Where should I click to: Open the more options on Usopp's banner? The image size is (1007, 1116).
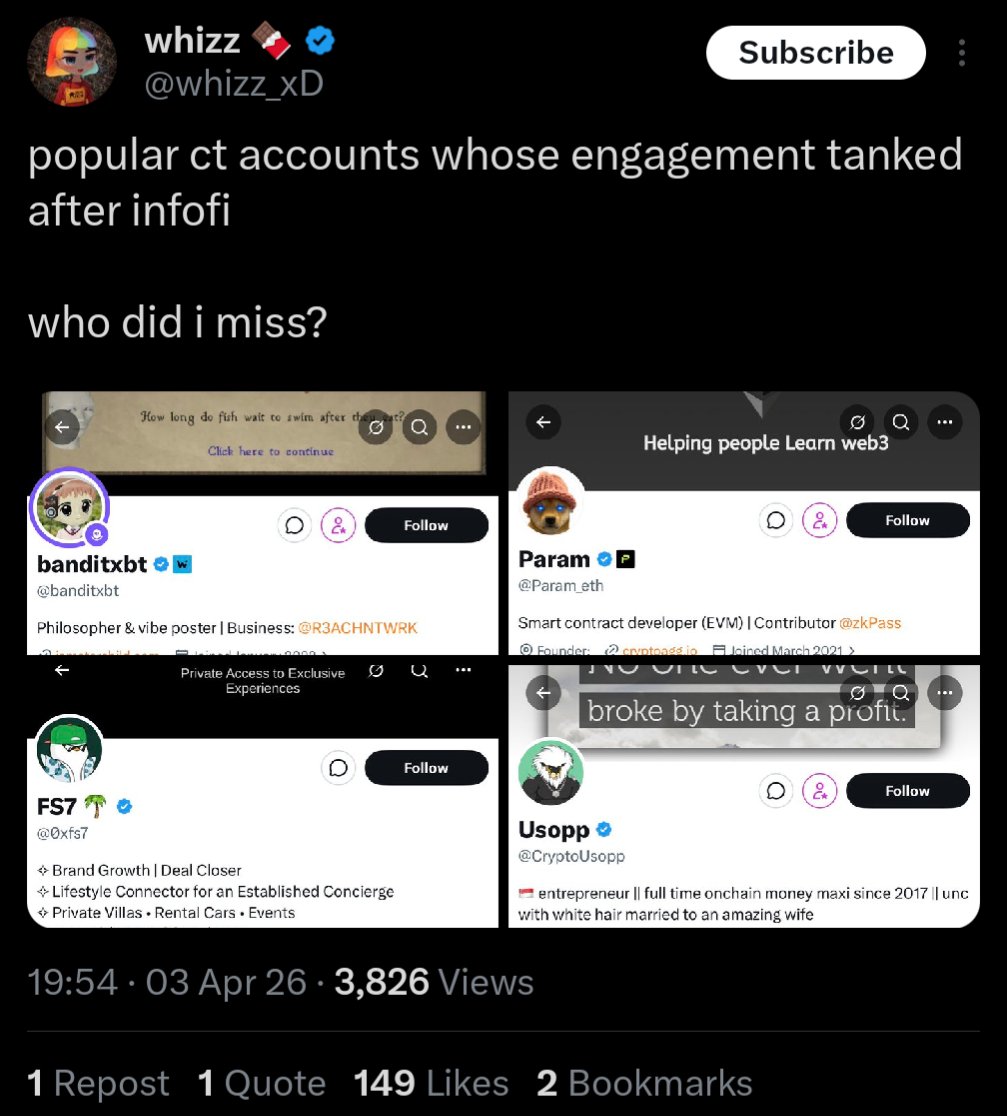point(943,692)
